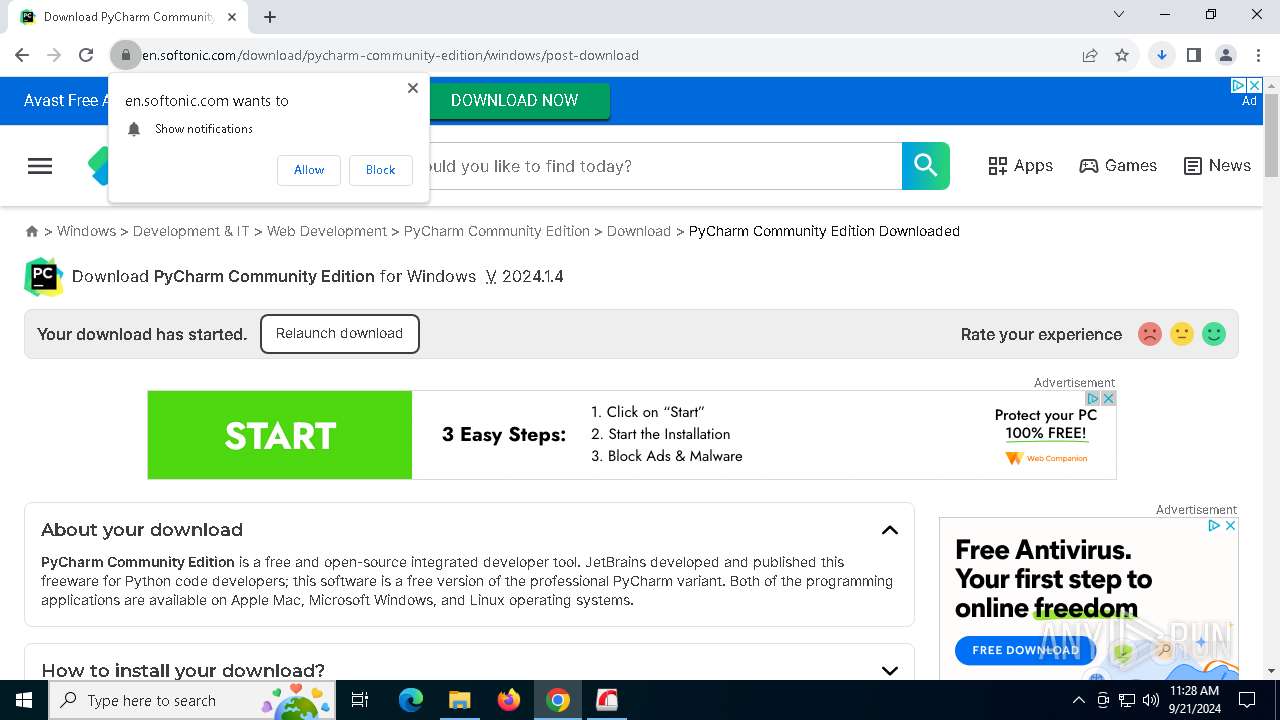This screenshot has width=1280, height=720.
Task: Close the Free Antivirus side ad
Action: [1231, 525]
